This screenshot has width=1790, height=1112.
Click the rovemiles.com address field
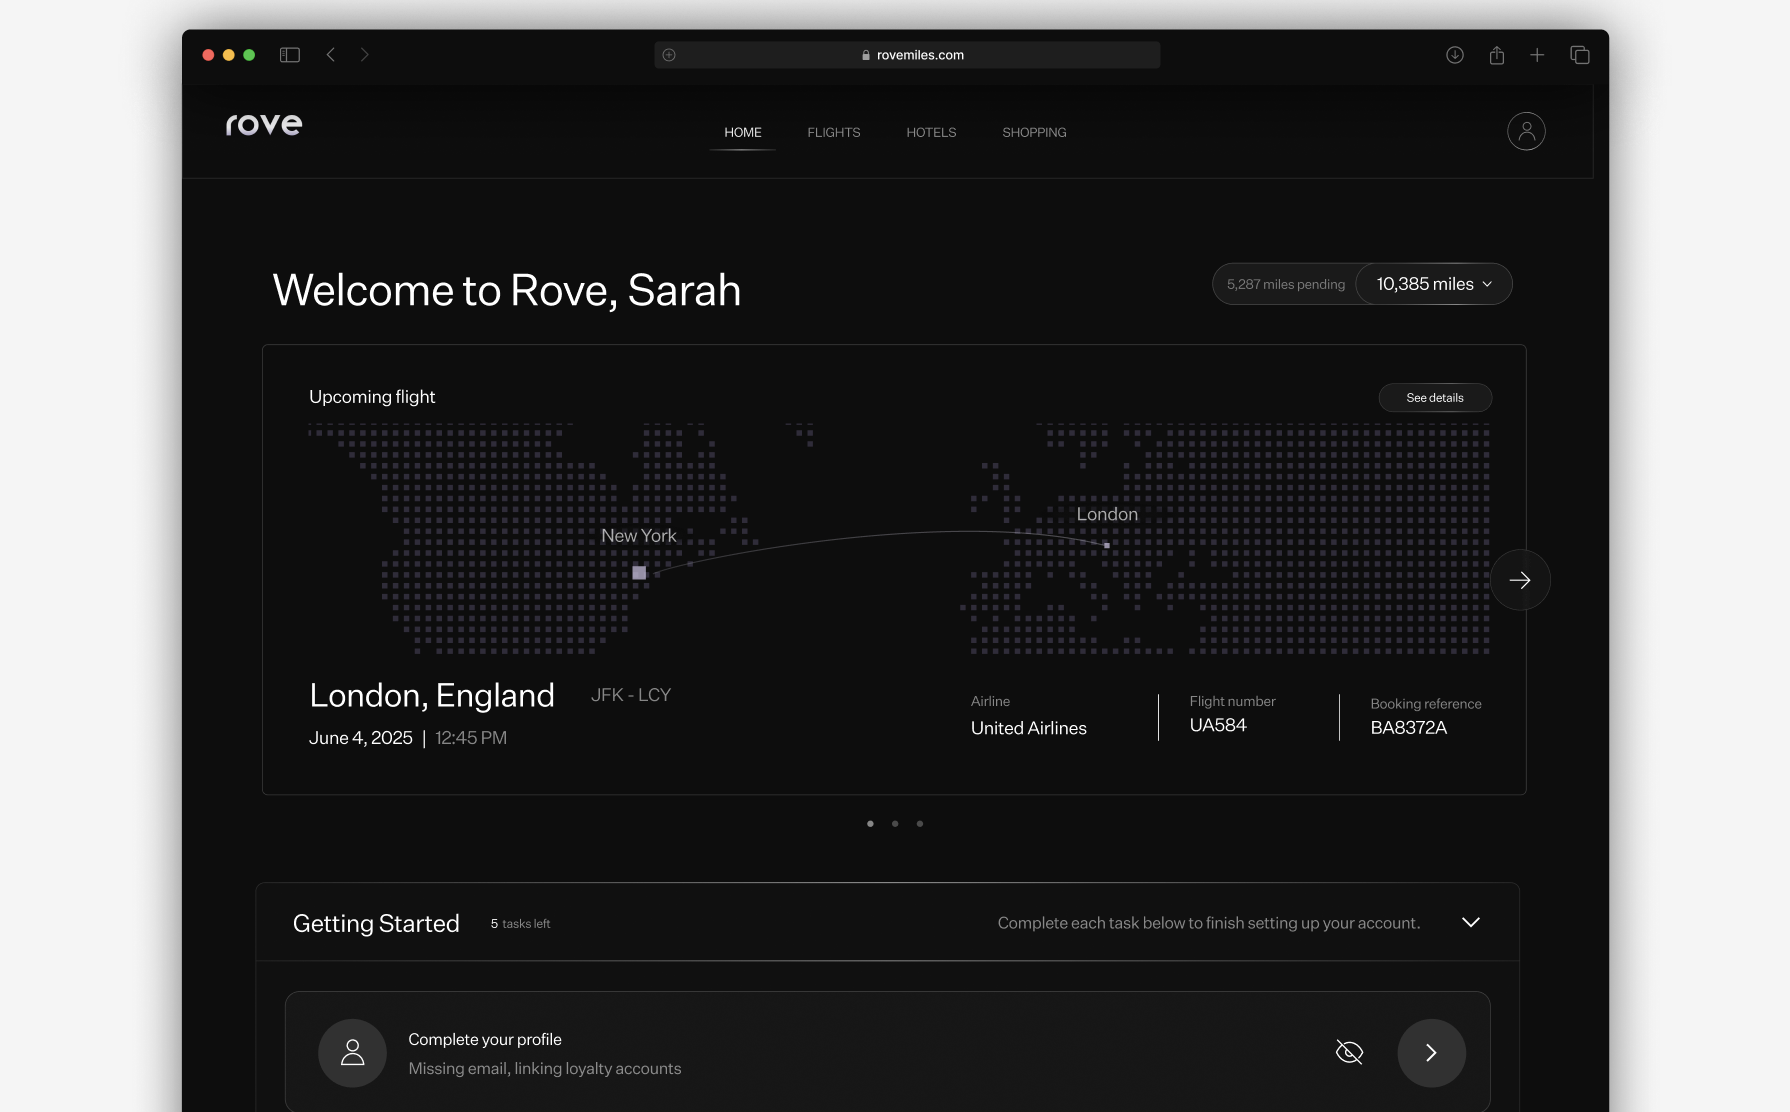click(907, 55)
